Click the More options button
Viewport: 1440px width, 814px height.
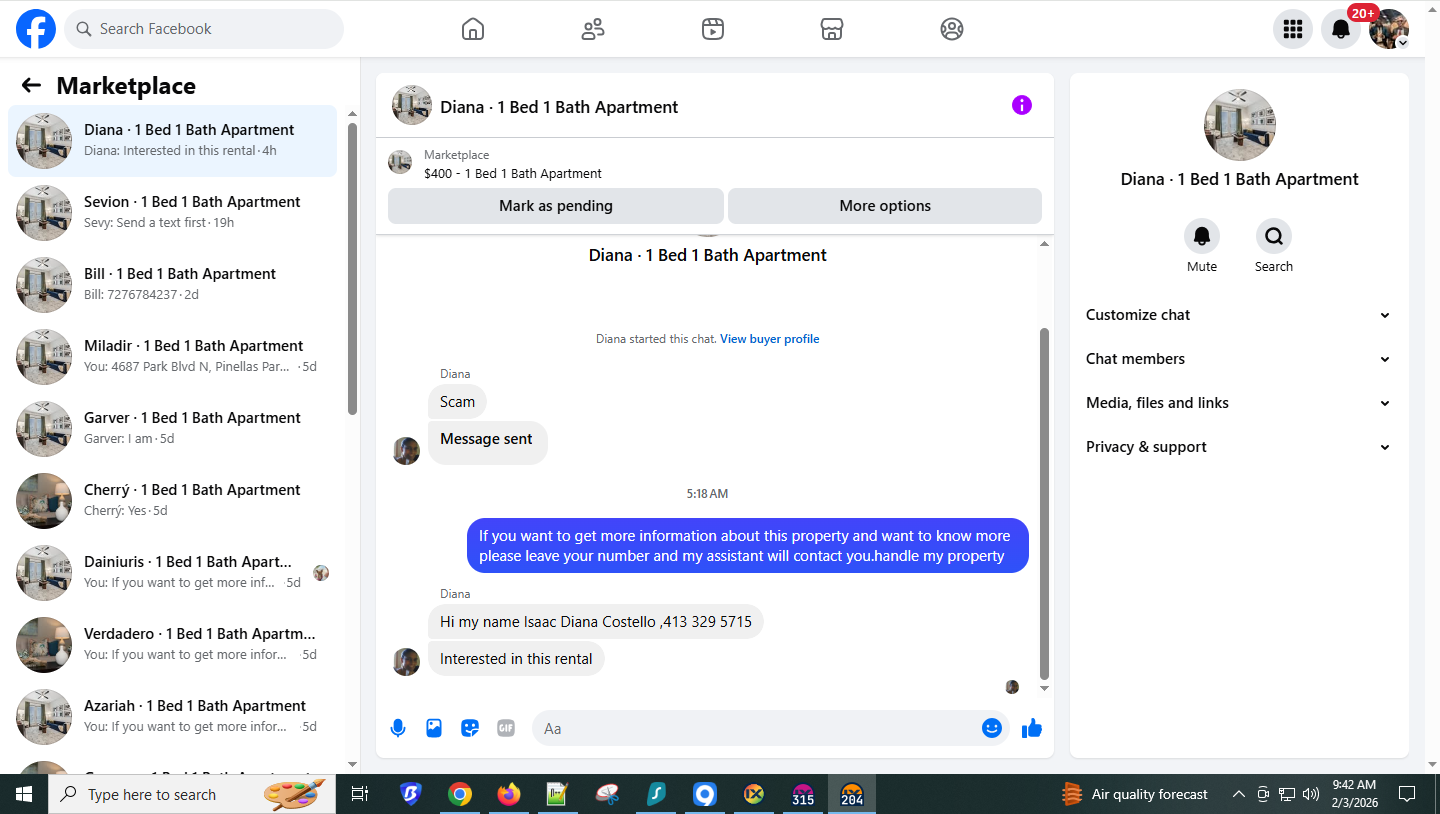coord(885,206)
